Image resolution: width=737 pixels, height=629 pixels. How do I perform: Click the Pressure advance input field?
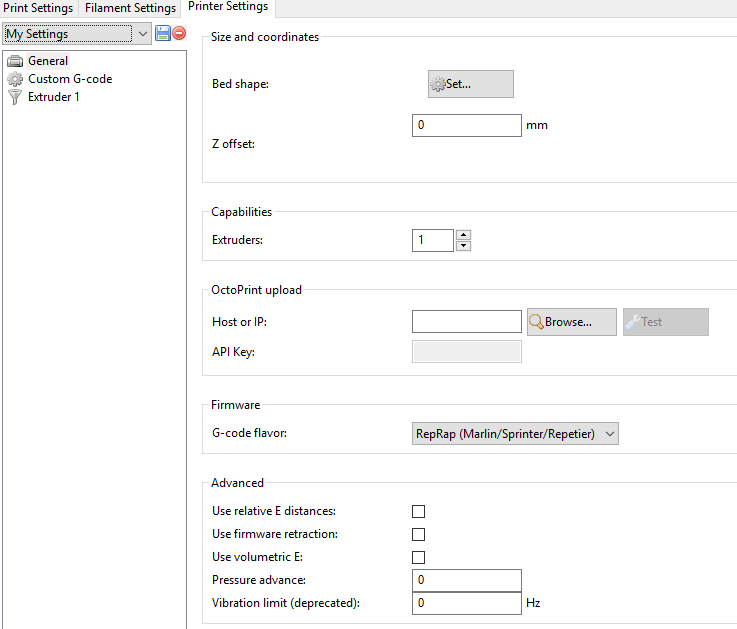click(x=467, y=580)
